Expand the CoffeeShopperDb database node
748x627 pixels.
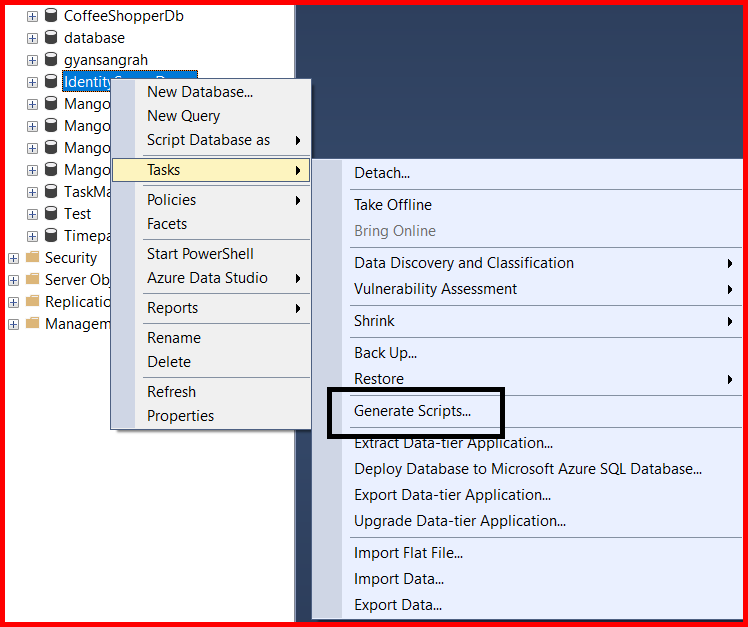click(32, 16)
